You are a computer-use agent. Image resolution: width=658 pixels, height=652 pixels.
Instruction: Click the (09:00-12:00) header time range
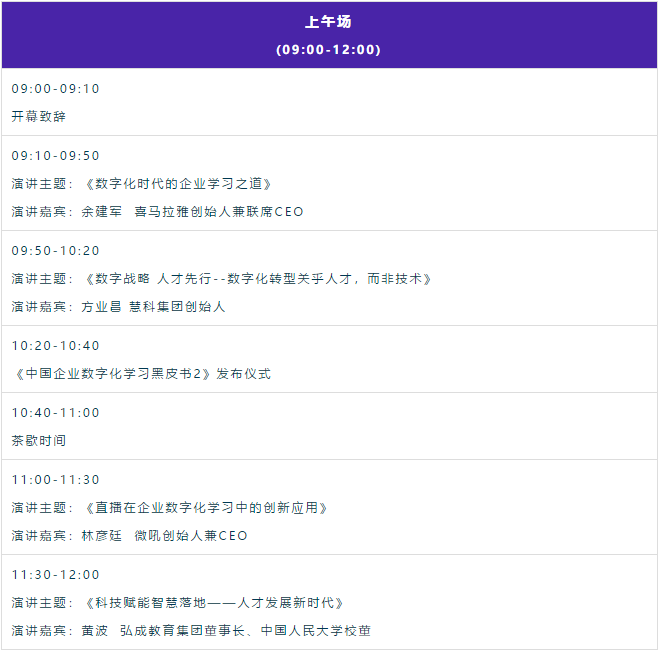tap(328, 49)
